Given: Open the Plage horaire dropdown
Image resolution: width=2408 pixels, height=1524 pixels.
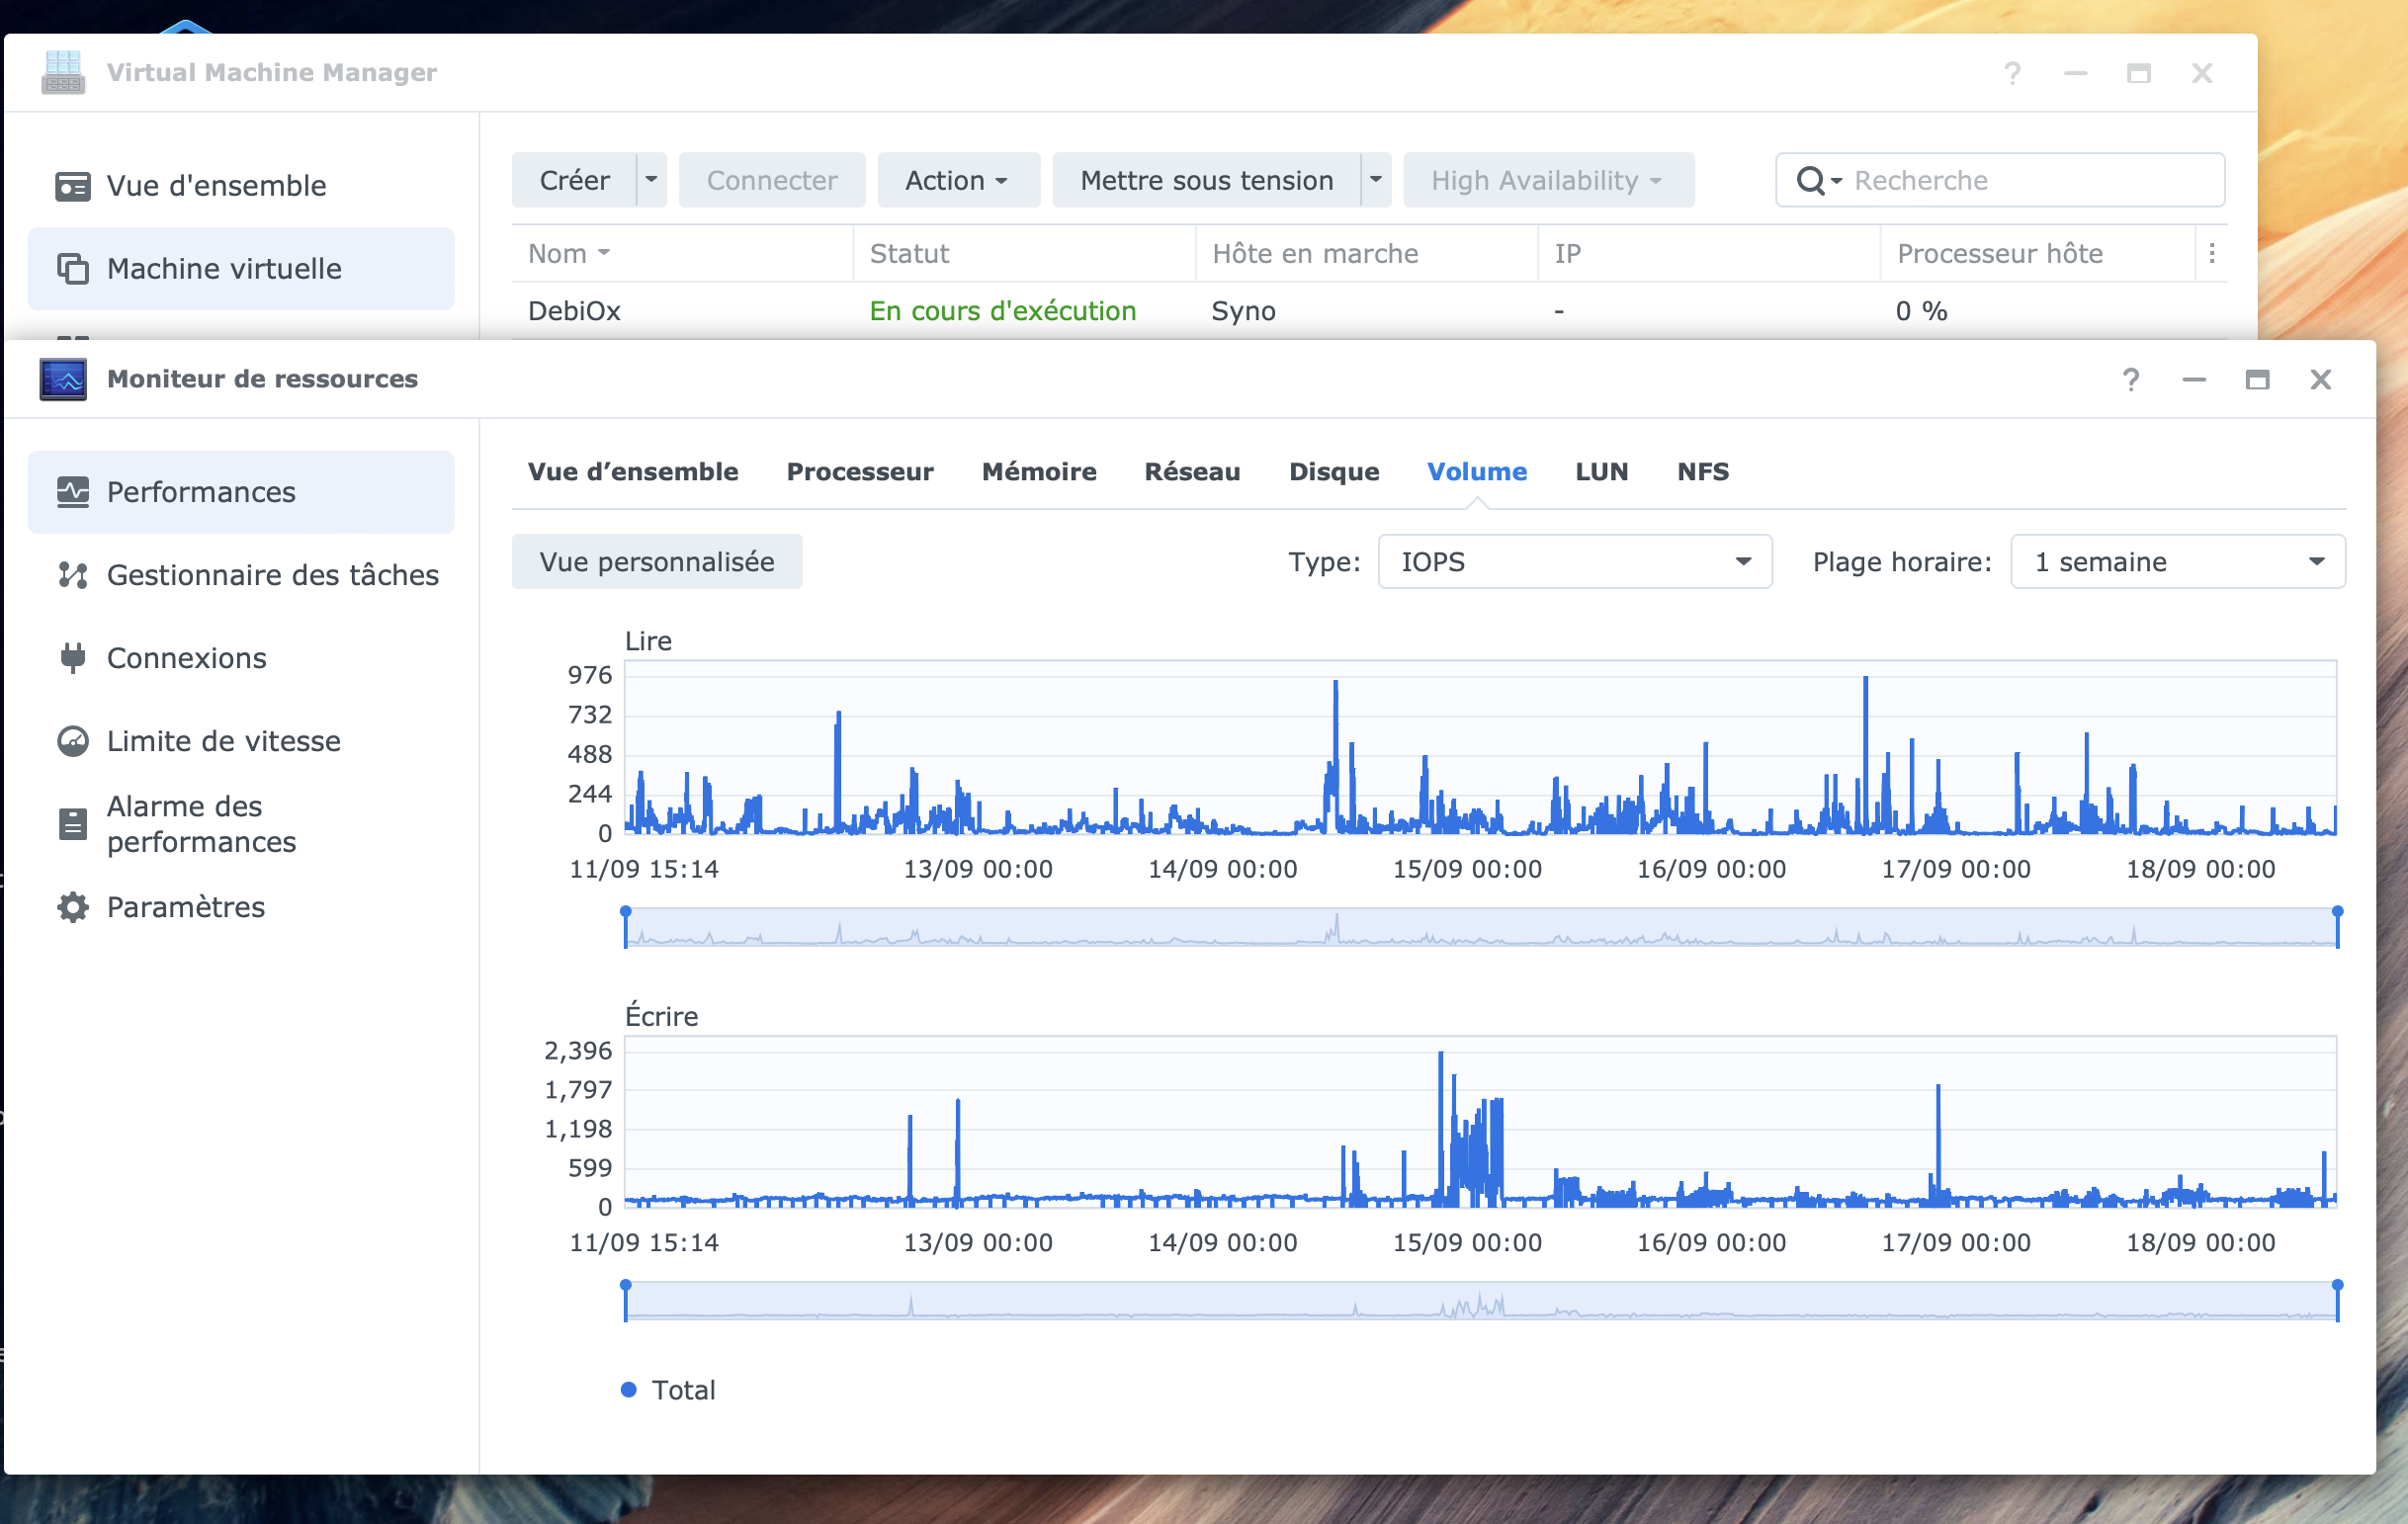Looking at the screenshot, I should coord(2177,562).
